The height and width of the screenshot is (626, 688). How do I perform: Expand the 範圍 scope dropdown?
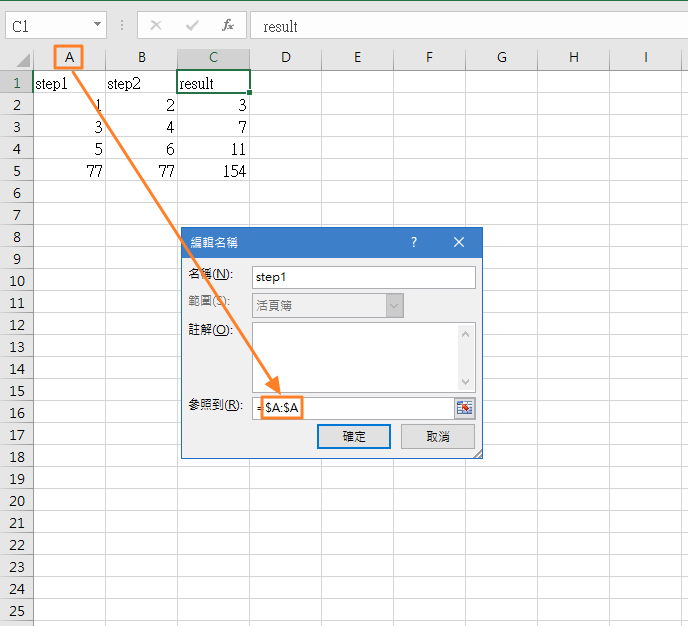(394, 305)
